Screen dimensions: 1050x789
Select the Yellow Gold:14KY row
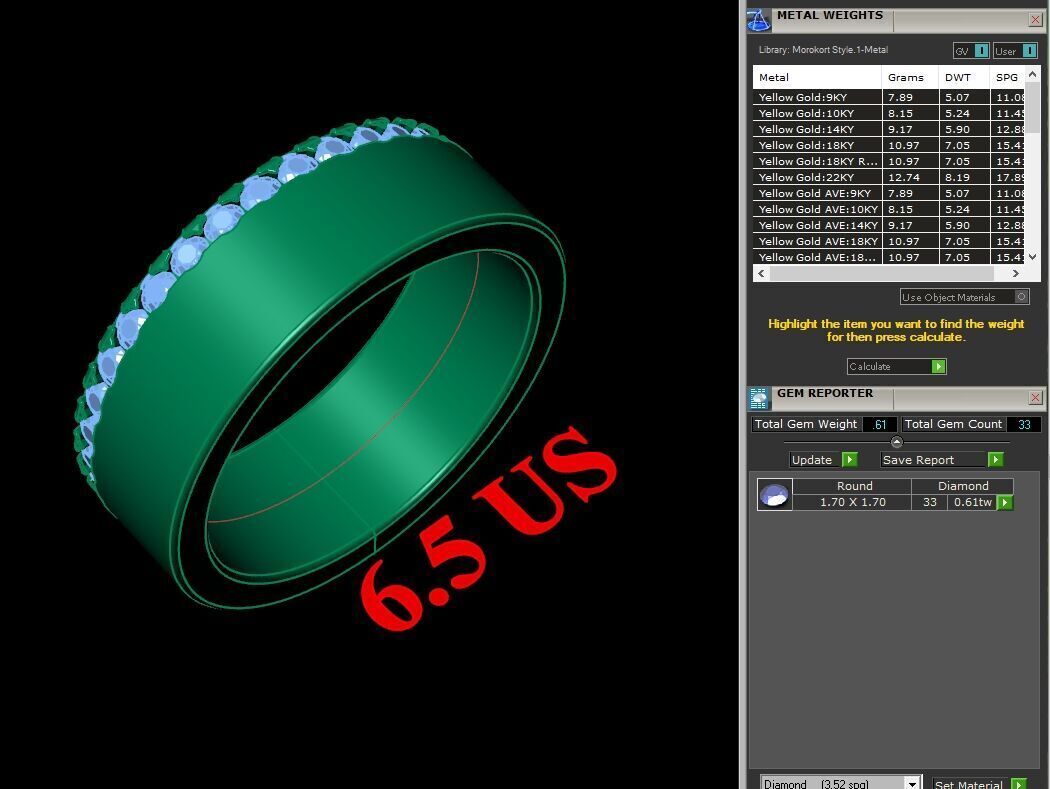(x=889, y=129)
